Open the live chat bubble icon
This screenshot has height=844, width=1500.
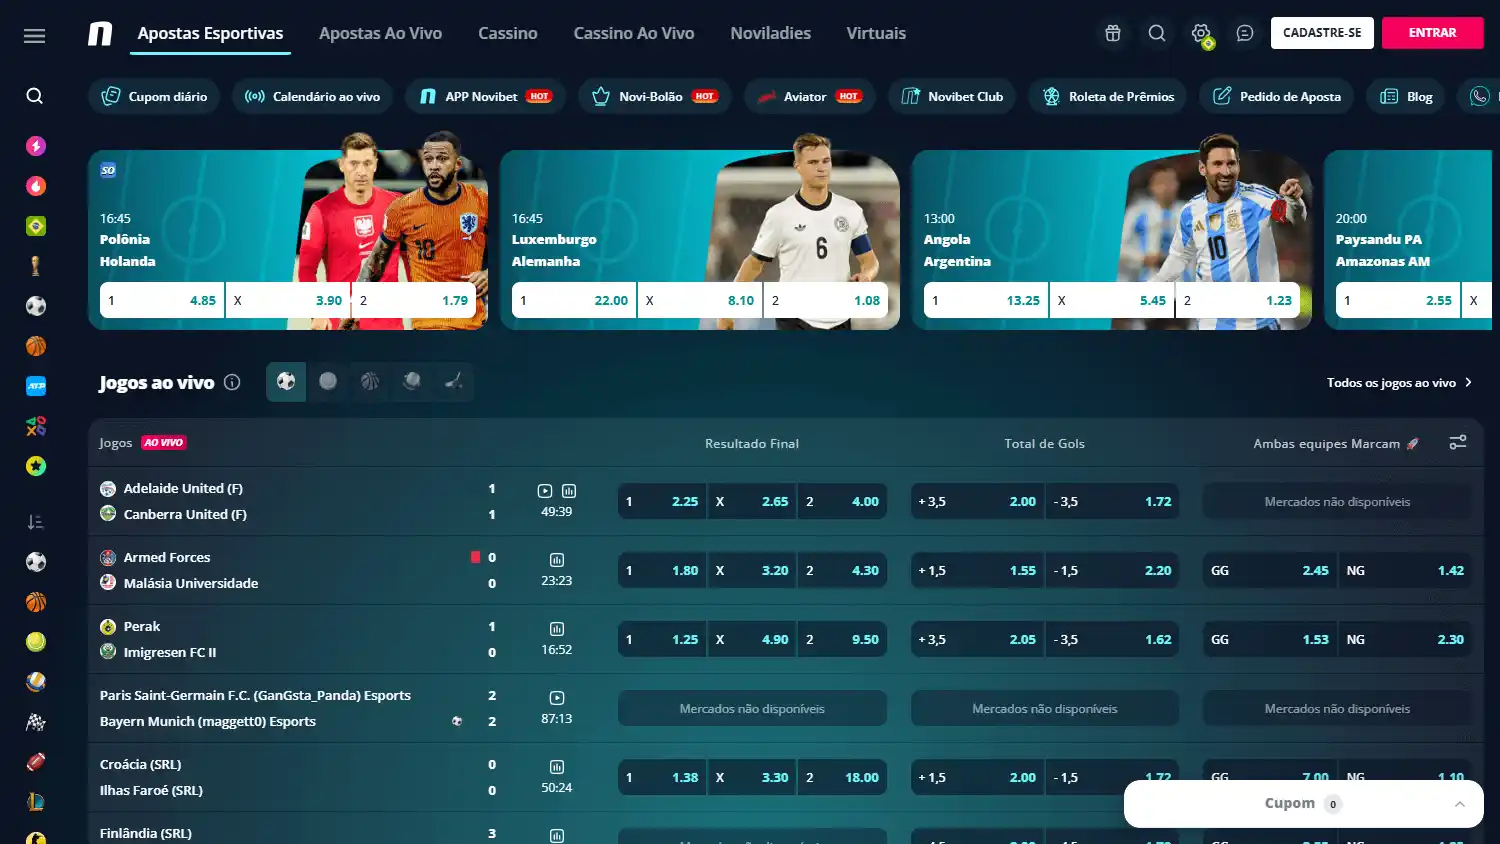click(x=1245, y=33)
